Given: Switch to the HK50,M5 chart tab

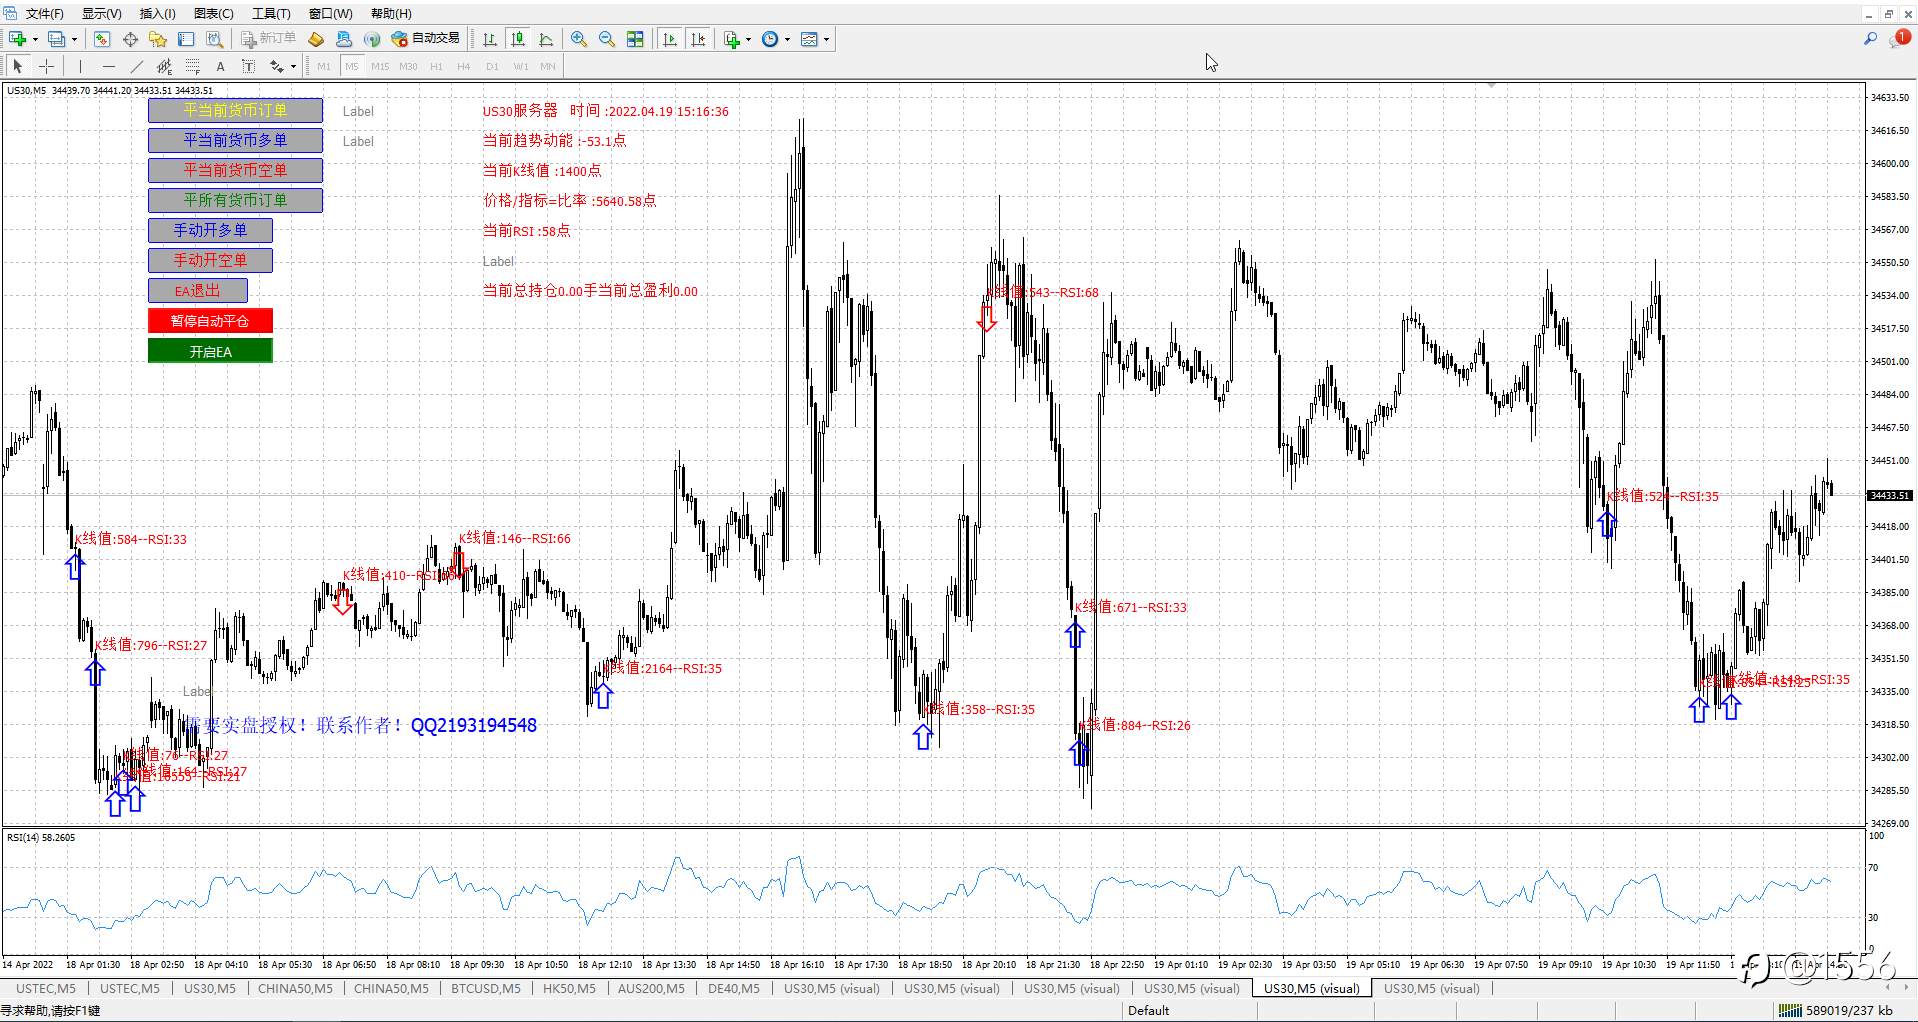Looking at the screenshot, I should click(x=569, y=988).
